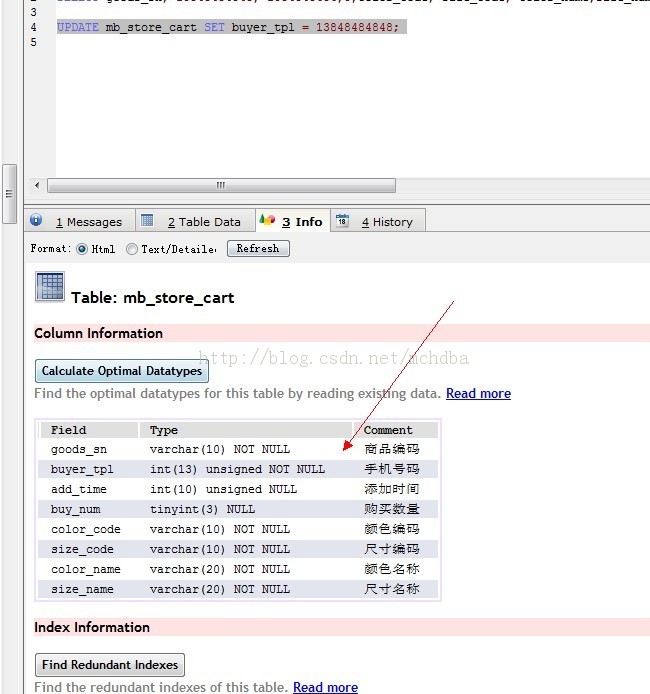Click the UPDATE statement on line 4
Viewport: 650px width, 694px height.
pyautogui.click(x=228, y=27)
